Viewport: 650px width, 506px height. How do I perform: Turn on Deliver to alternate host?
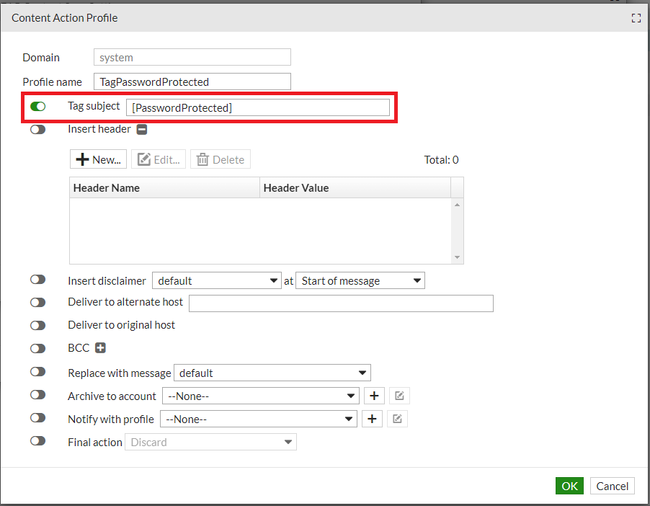pos(38,302)
